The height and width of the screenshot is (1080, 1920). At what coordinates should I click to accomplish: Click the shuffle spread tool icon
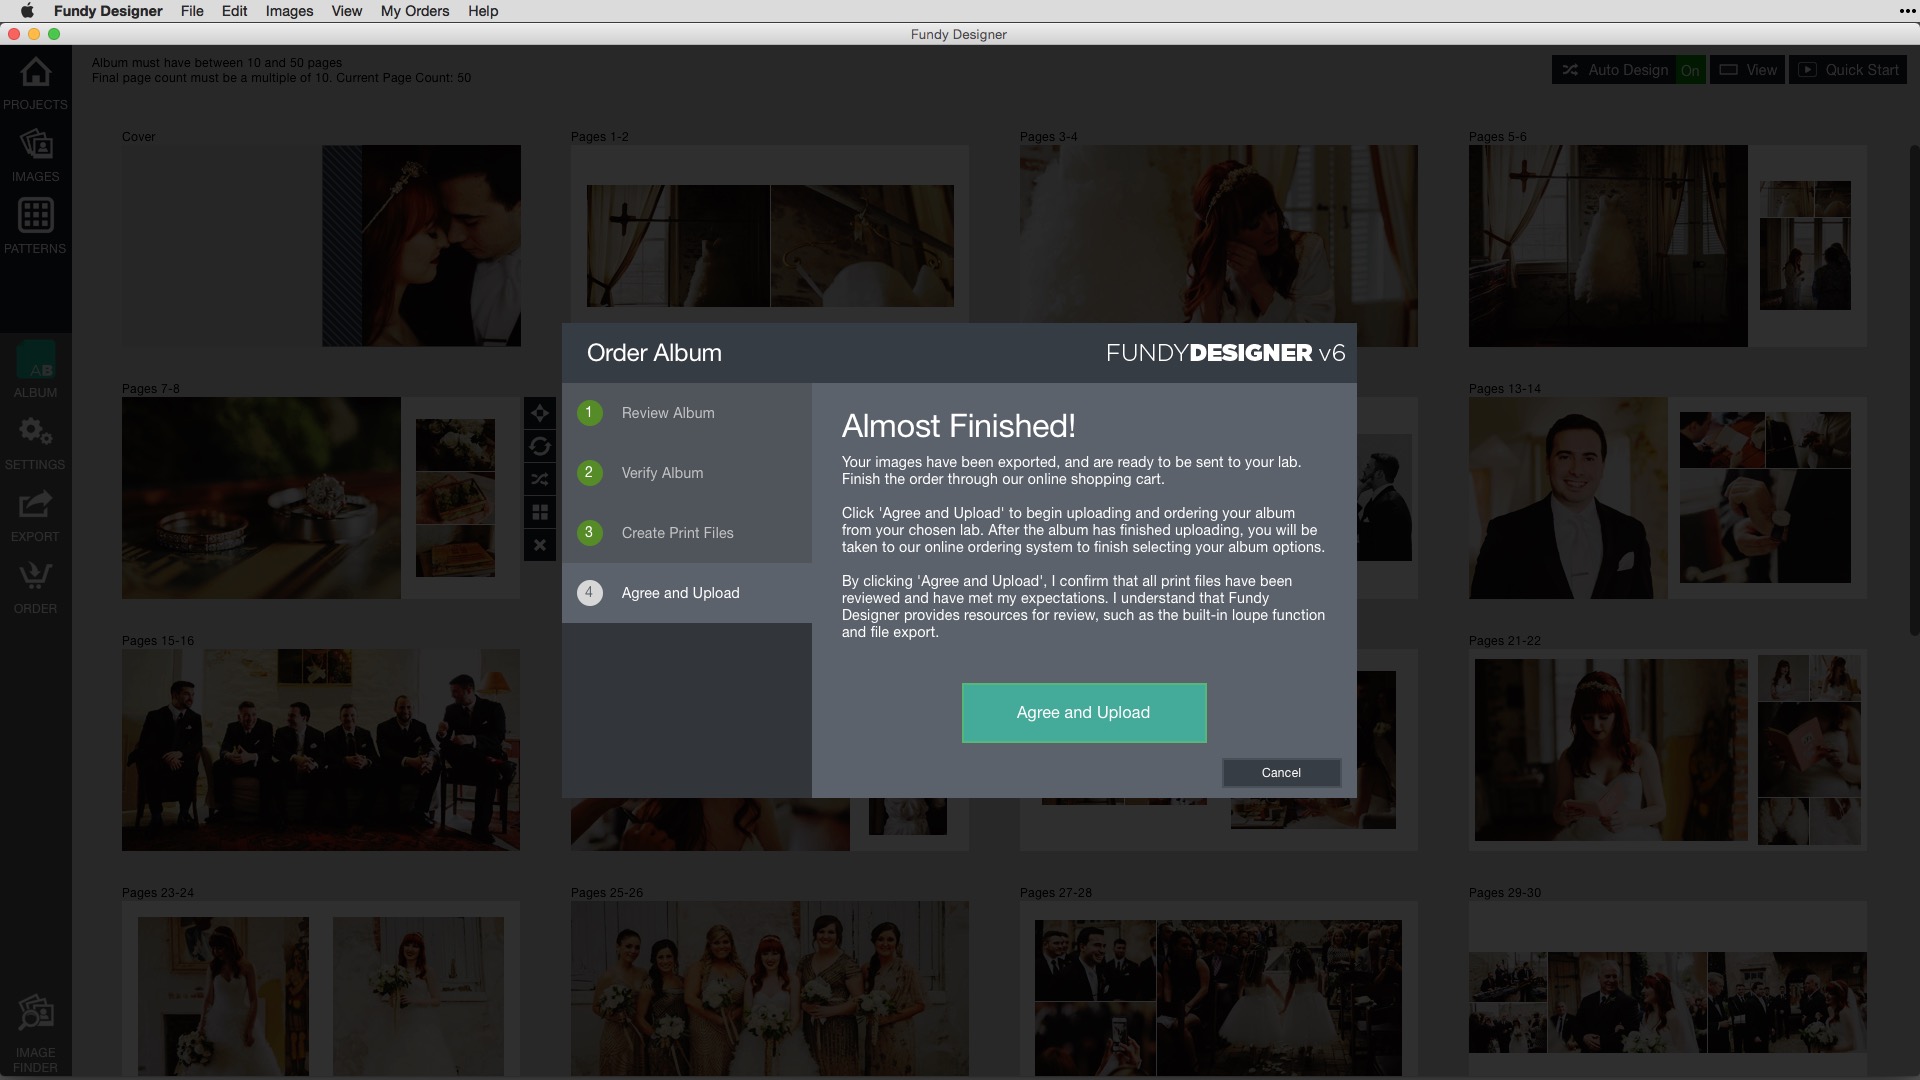(x=540, y=479)
